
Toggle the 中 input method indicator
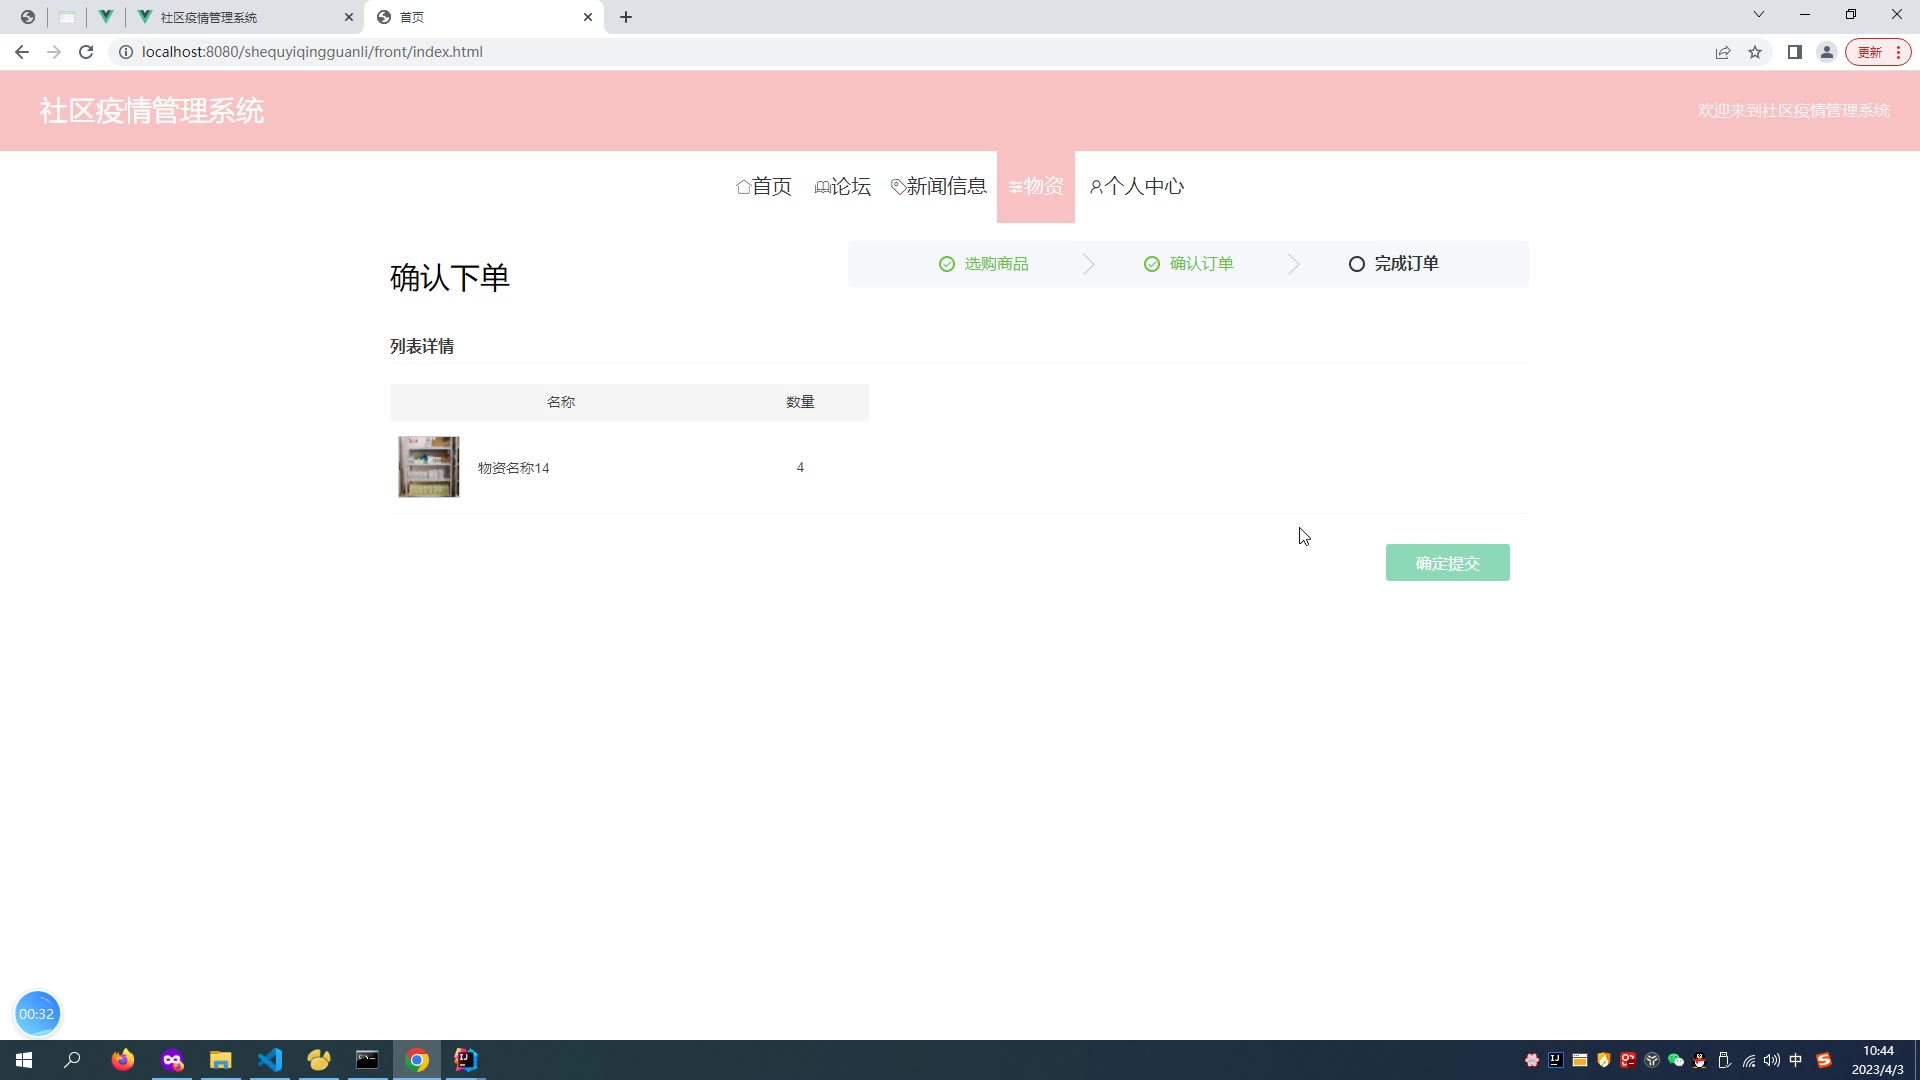tap(1796, 1060)
